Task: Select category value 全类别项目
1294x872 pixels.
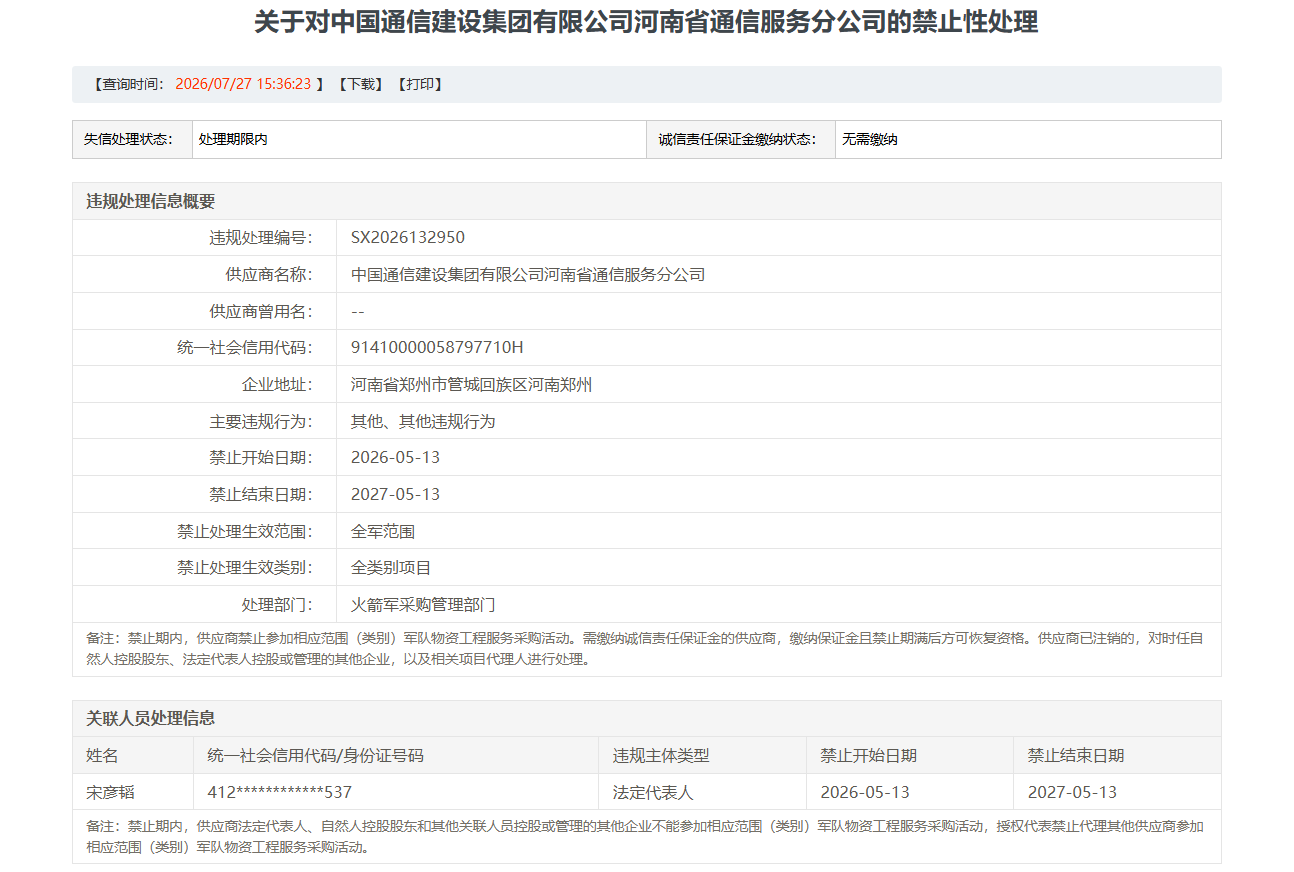Action: point(391,568)
